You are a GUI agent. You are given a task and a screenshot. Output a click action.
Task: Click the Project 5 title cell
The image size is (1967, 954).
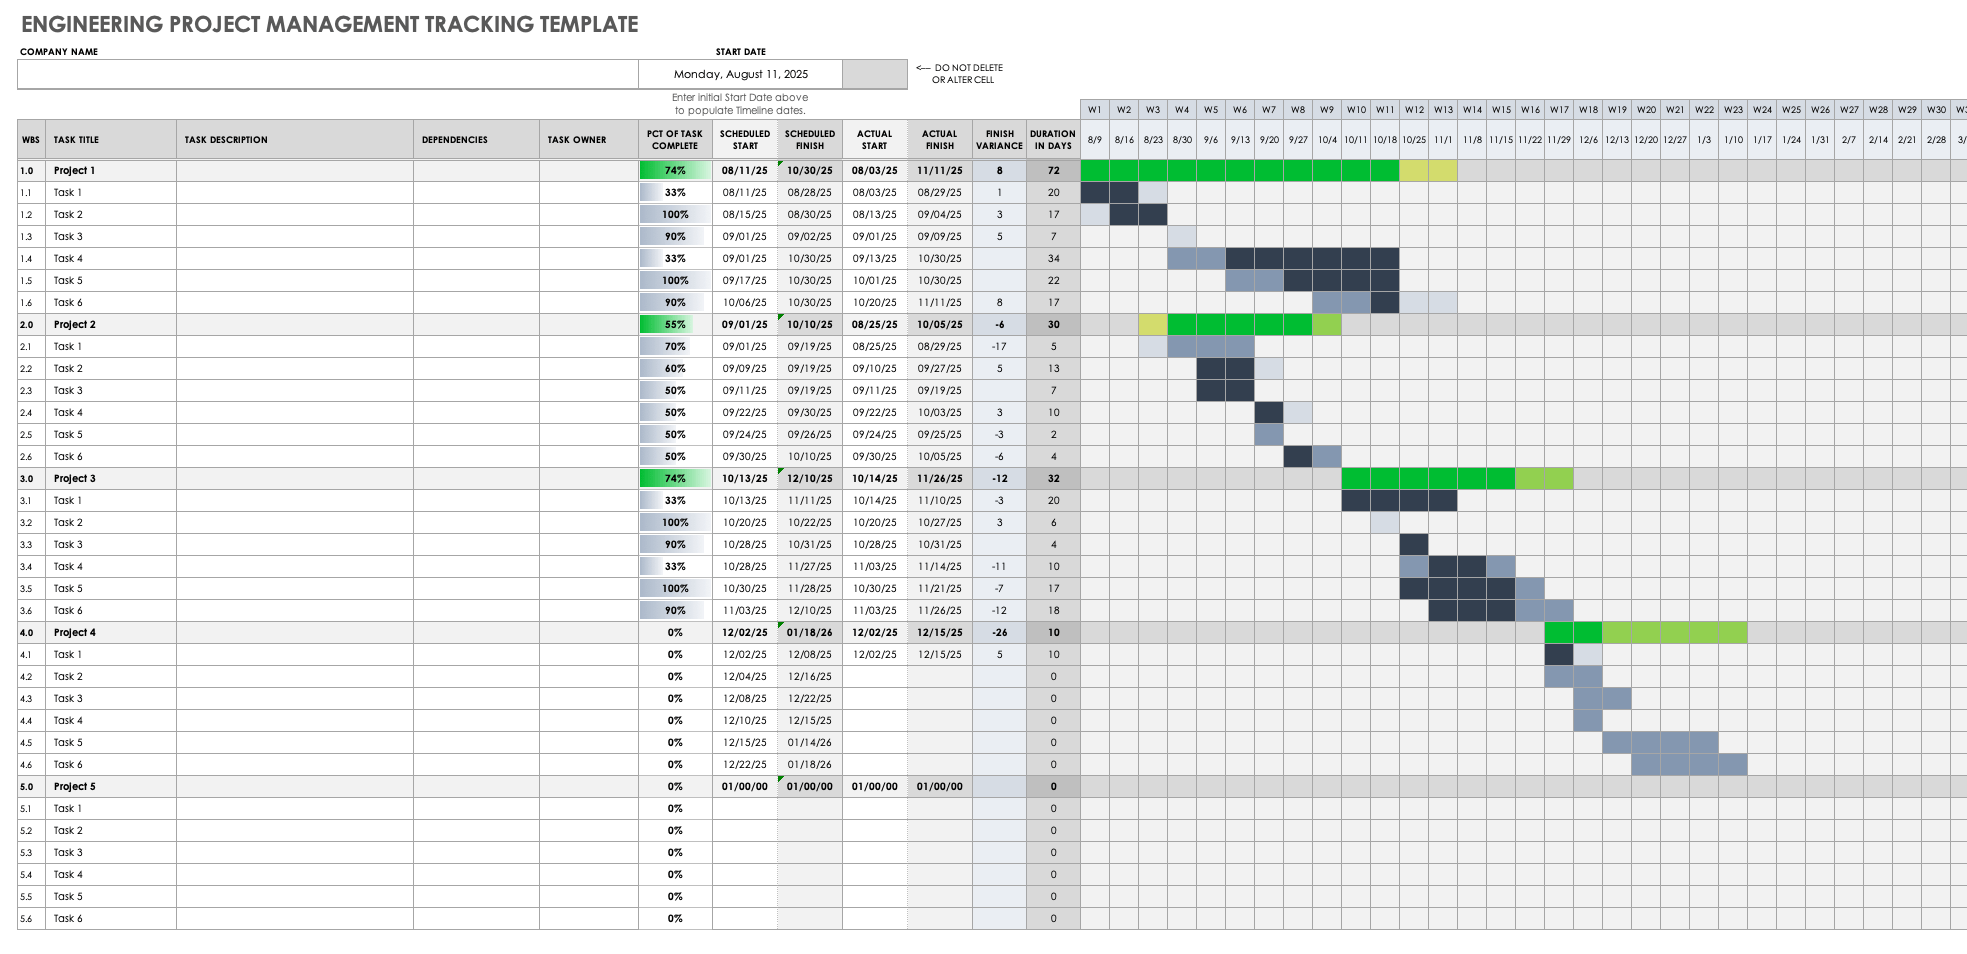pyautogui.click(x=111, y=786)
